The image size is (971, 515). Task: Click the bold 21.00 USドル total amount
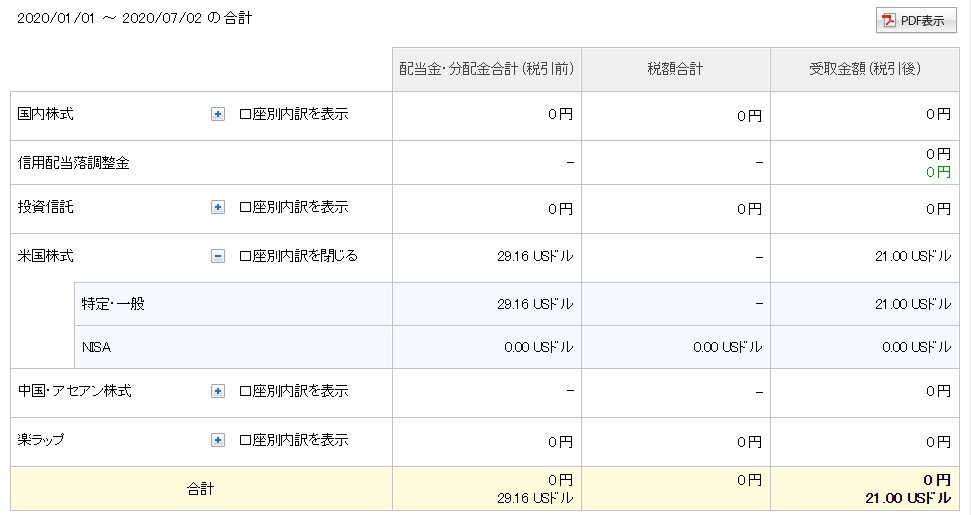click(908, 498)
